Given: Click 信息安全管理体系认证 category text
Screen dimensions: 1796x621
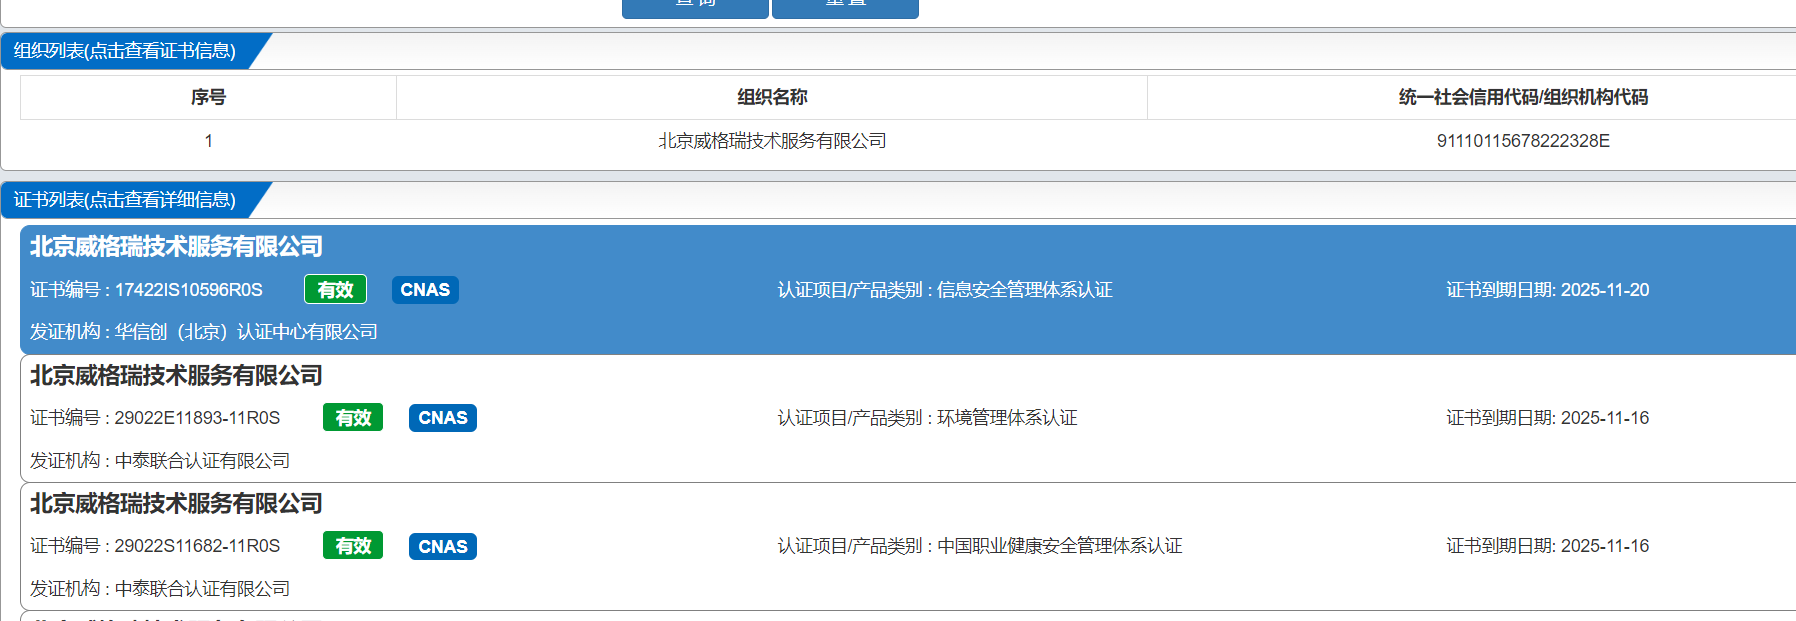Looking at the screenshot, I should pyautogui.click(x=1025, y=290).
